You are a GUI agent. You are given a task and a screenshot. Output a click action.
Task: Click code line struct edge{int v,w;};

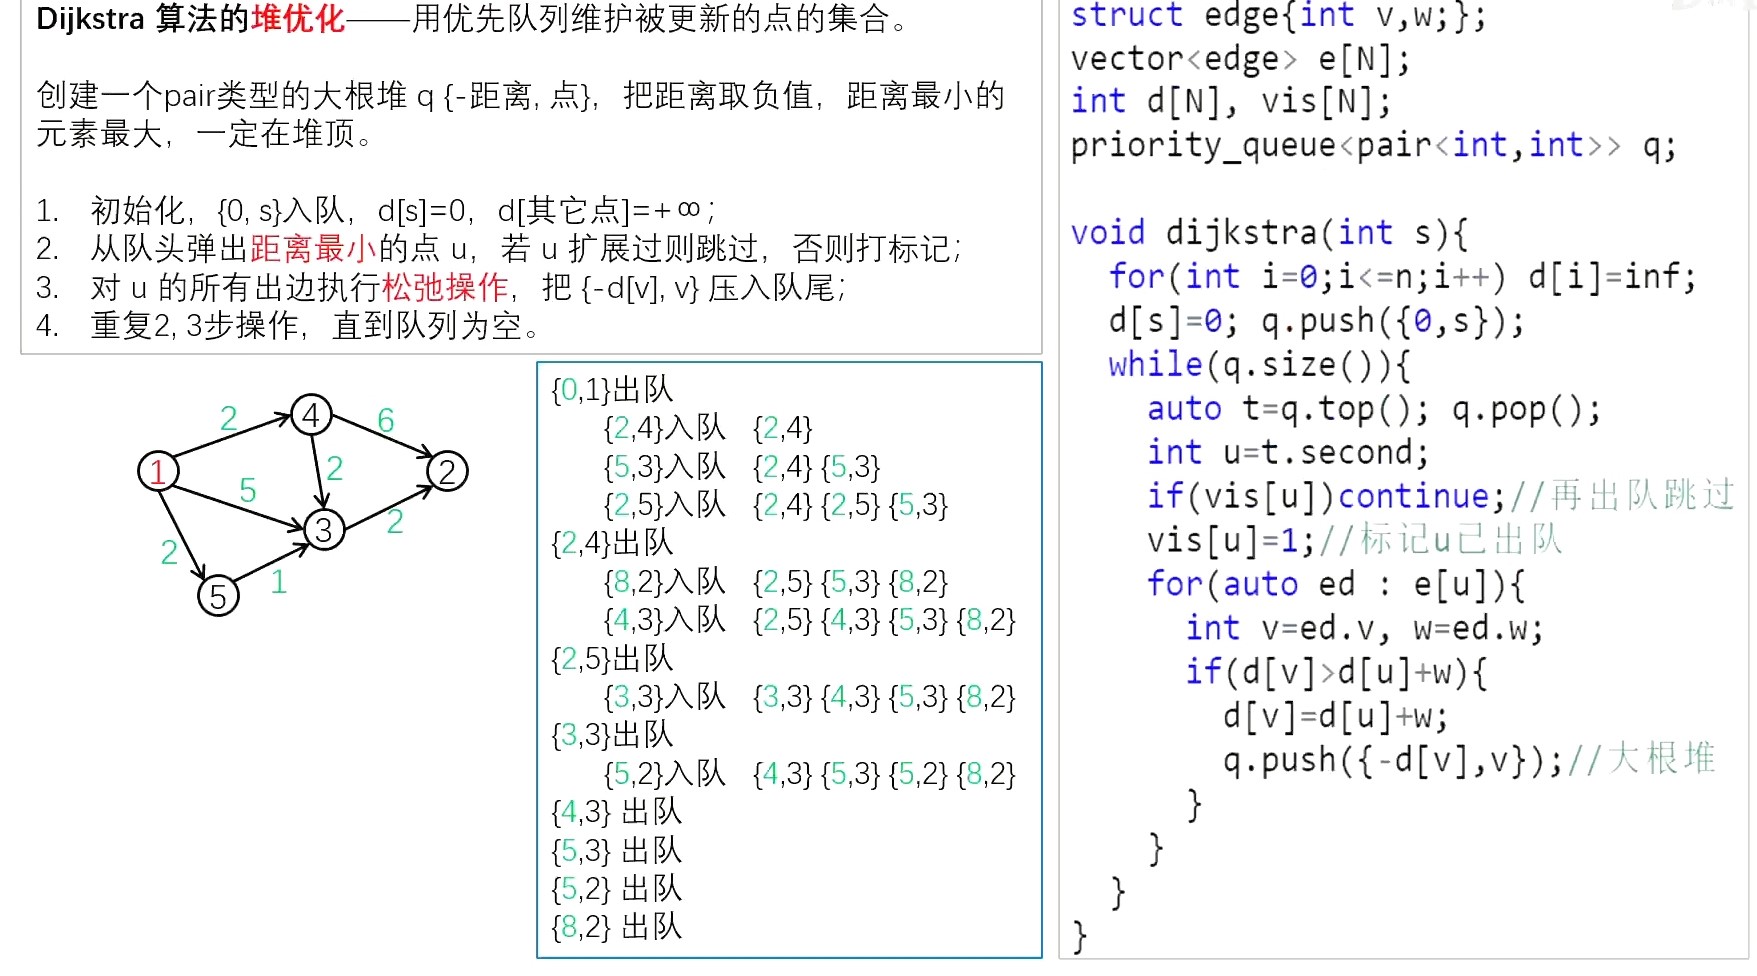1278,16
